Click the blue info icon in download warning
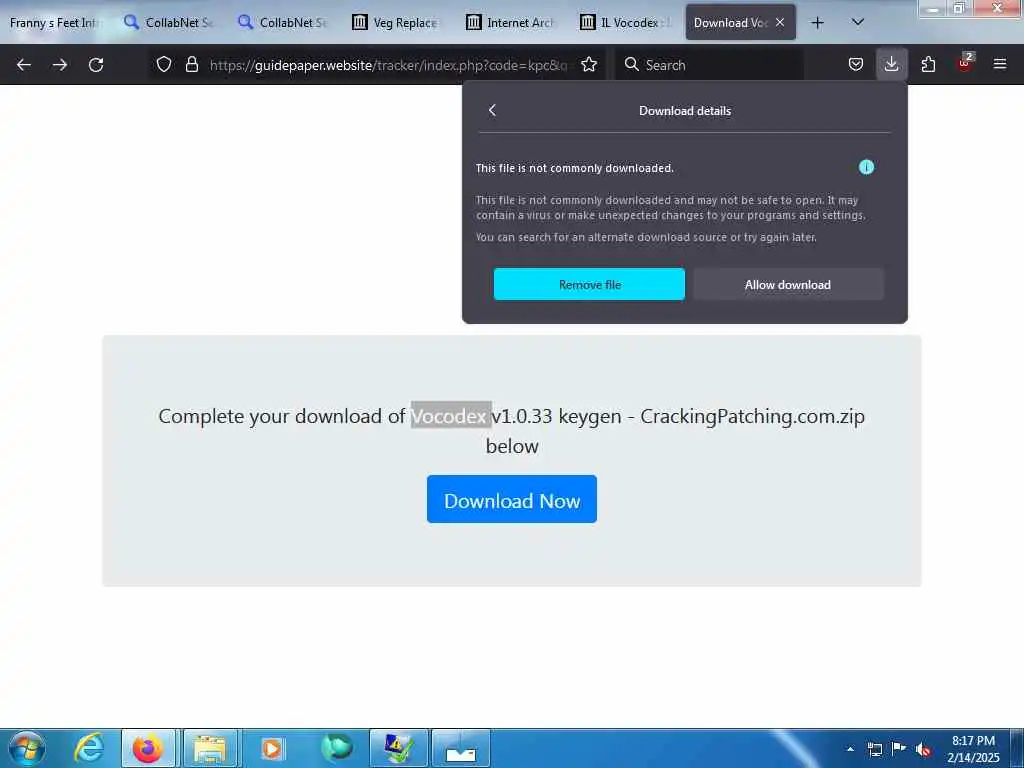 [866, 168]
